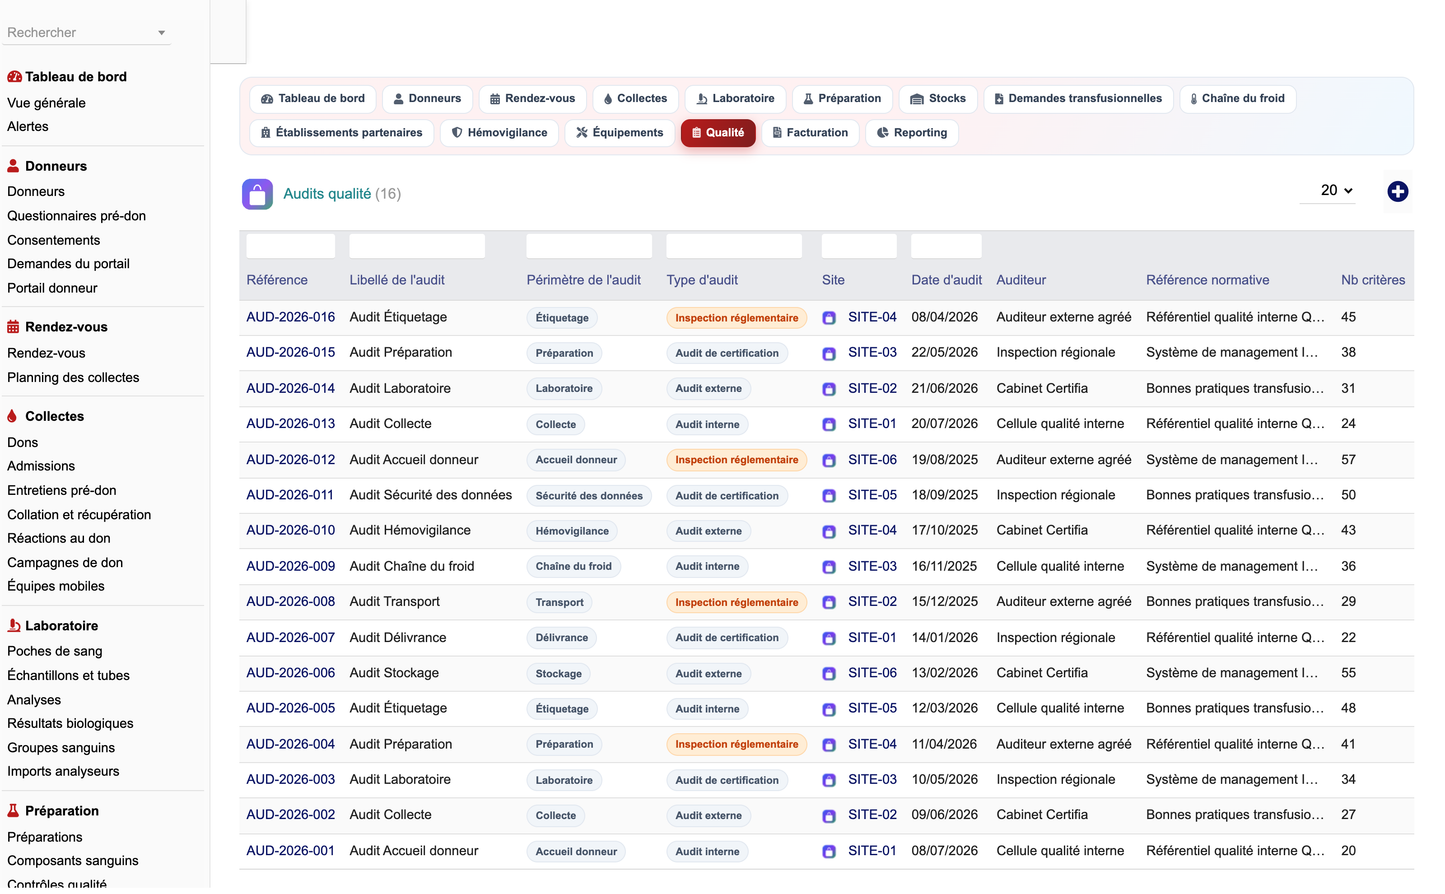
Task: Open the Établissements partenaires tab
Action: click(341, 133)
